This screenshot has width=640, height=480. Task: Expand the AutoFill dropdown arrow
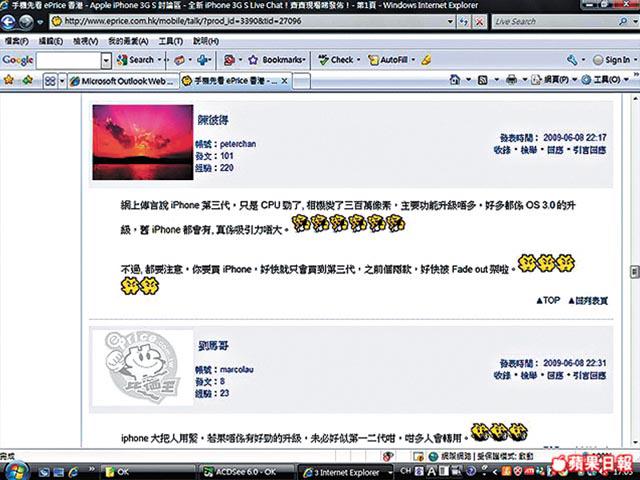click(413, 60)
